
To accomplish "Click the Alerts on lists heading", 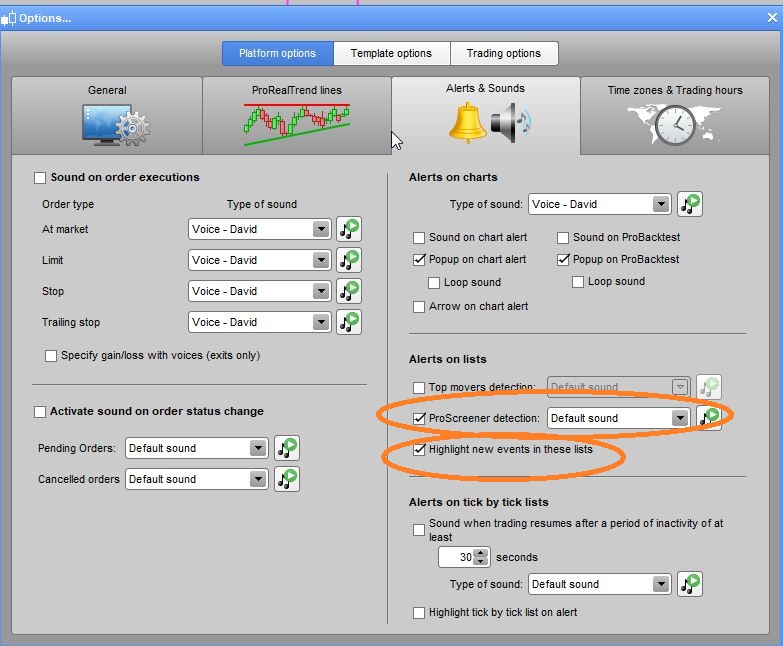I will coord(447,359).
